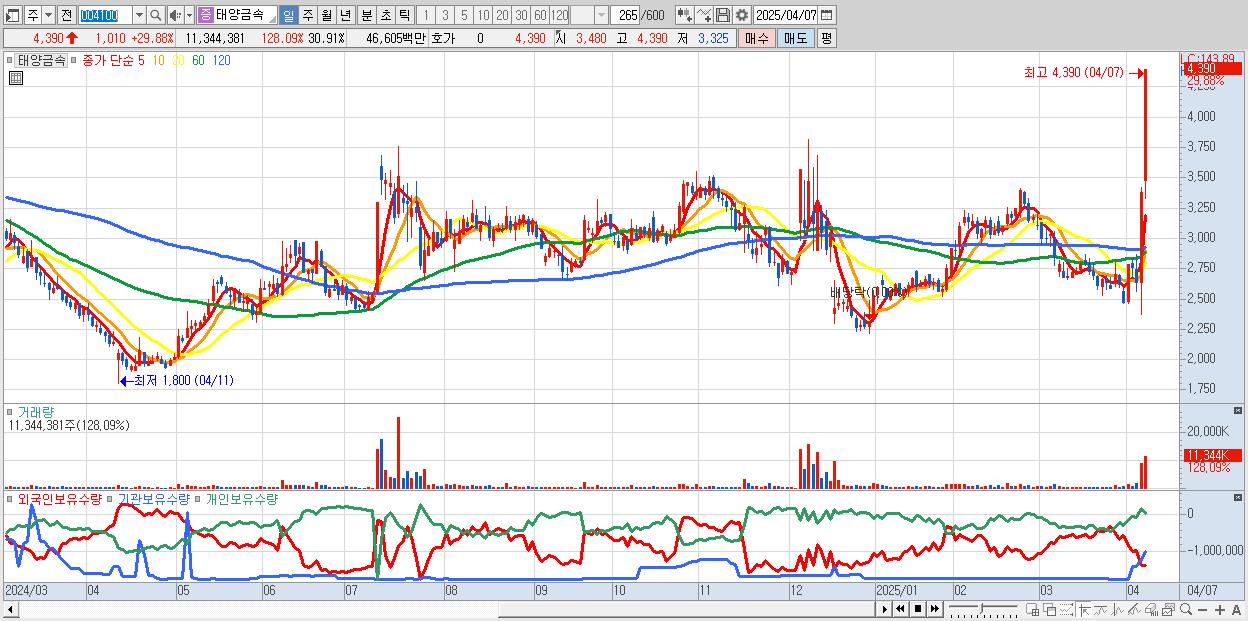Click the trend line tool icon
The width and height of the screenshot is (1248, 621).
[1101, 609]
